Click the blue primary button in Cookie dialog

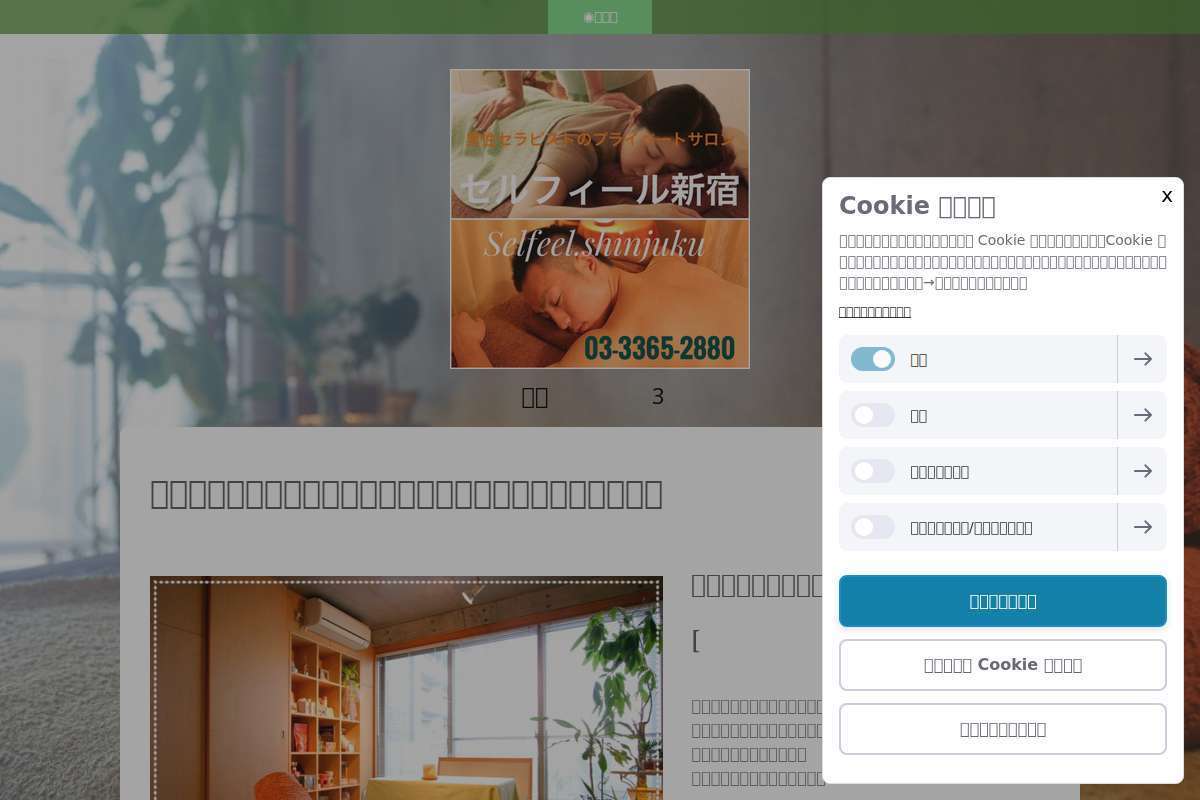(x=1003, y=601)
